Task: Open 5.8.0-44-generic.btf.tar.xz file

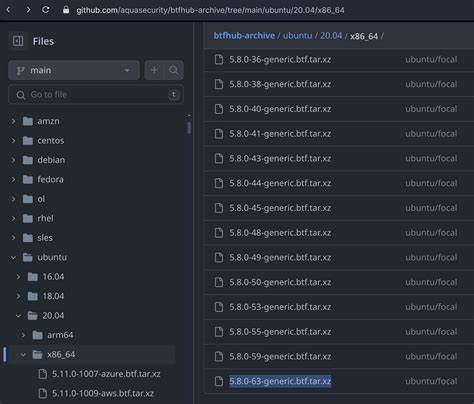Action: [280, 183]
